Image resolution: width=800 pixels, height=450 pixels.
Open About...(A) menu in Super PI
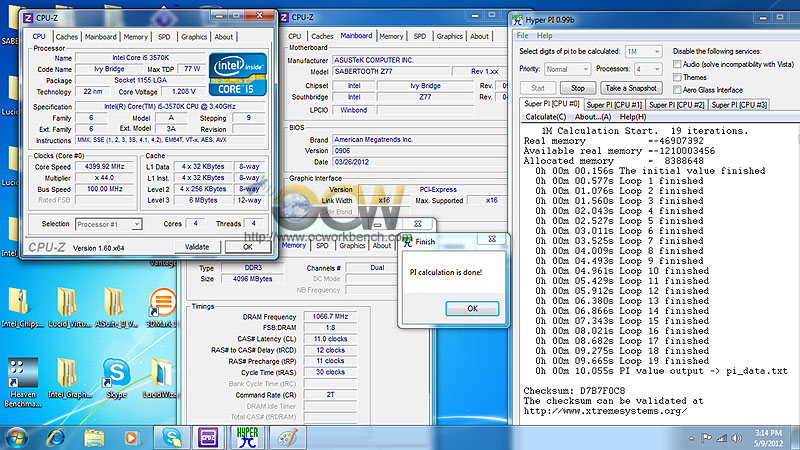[x=593, y=117]
